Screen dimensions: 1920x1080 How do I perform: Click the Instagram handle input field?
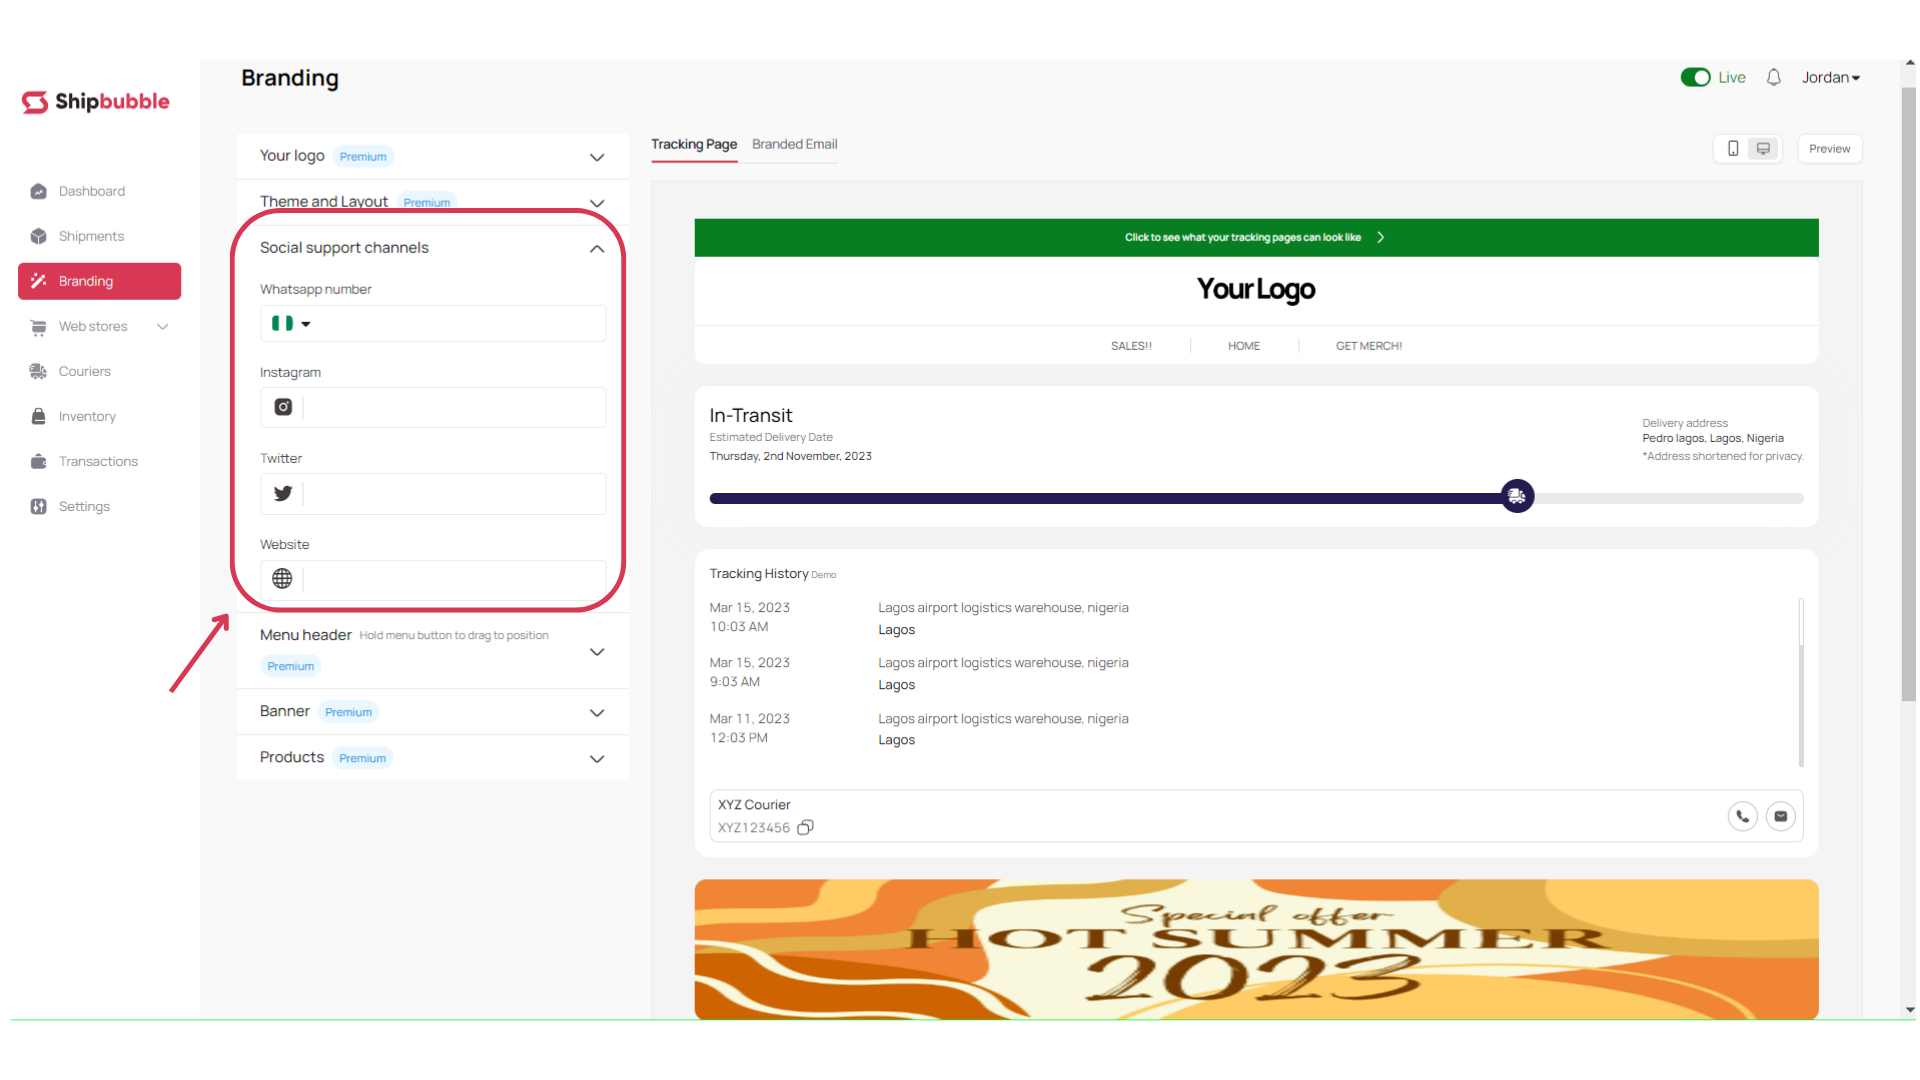(454, 408)
